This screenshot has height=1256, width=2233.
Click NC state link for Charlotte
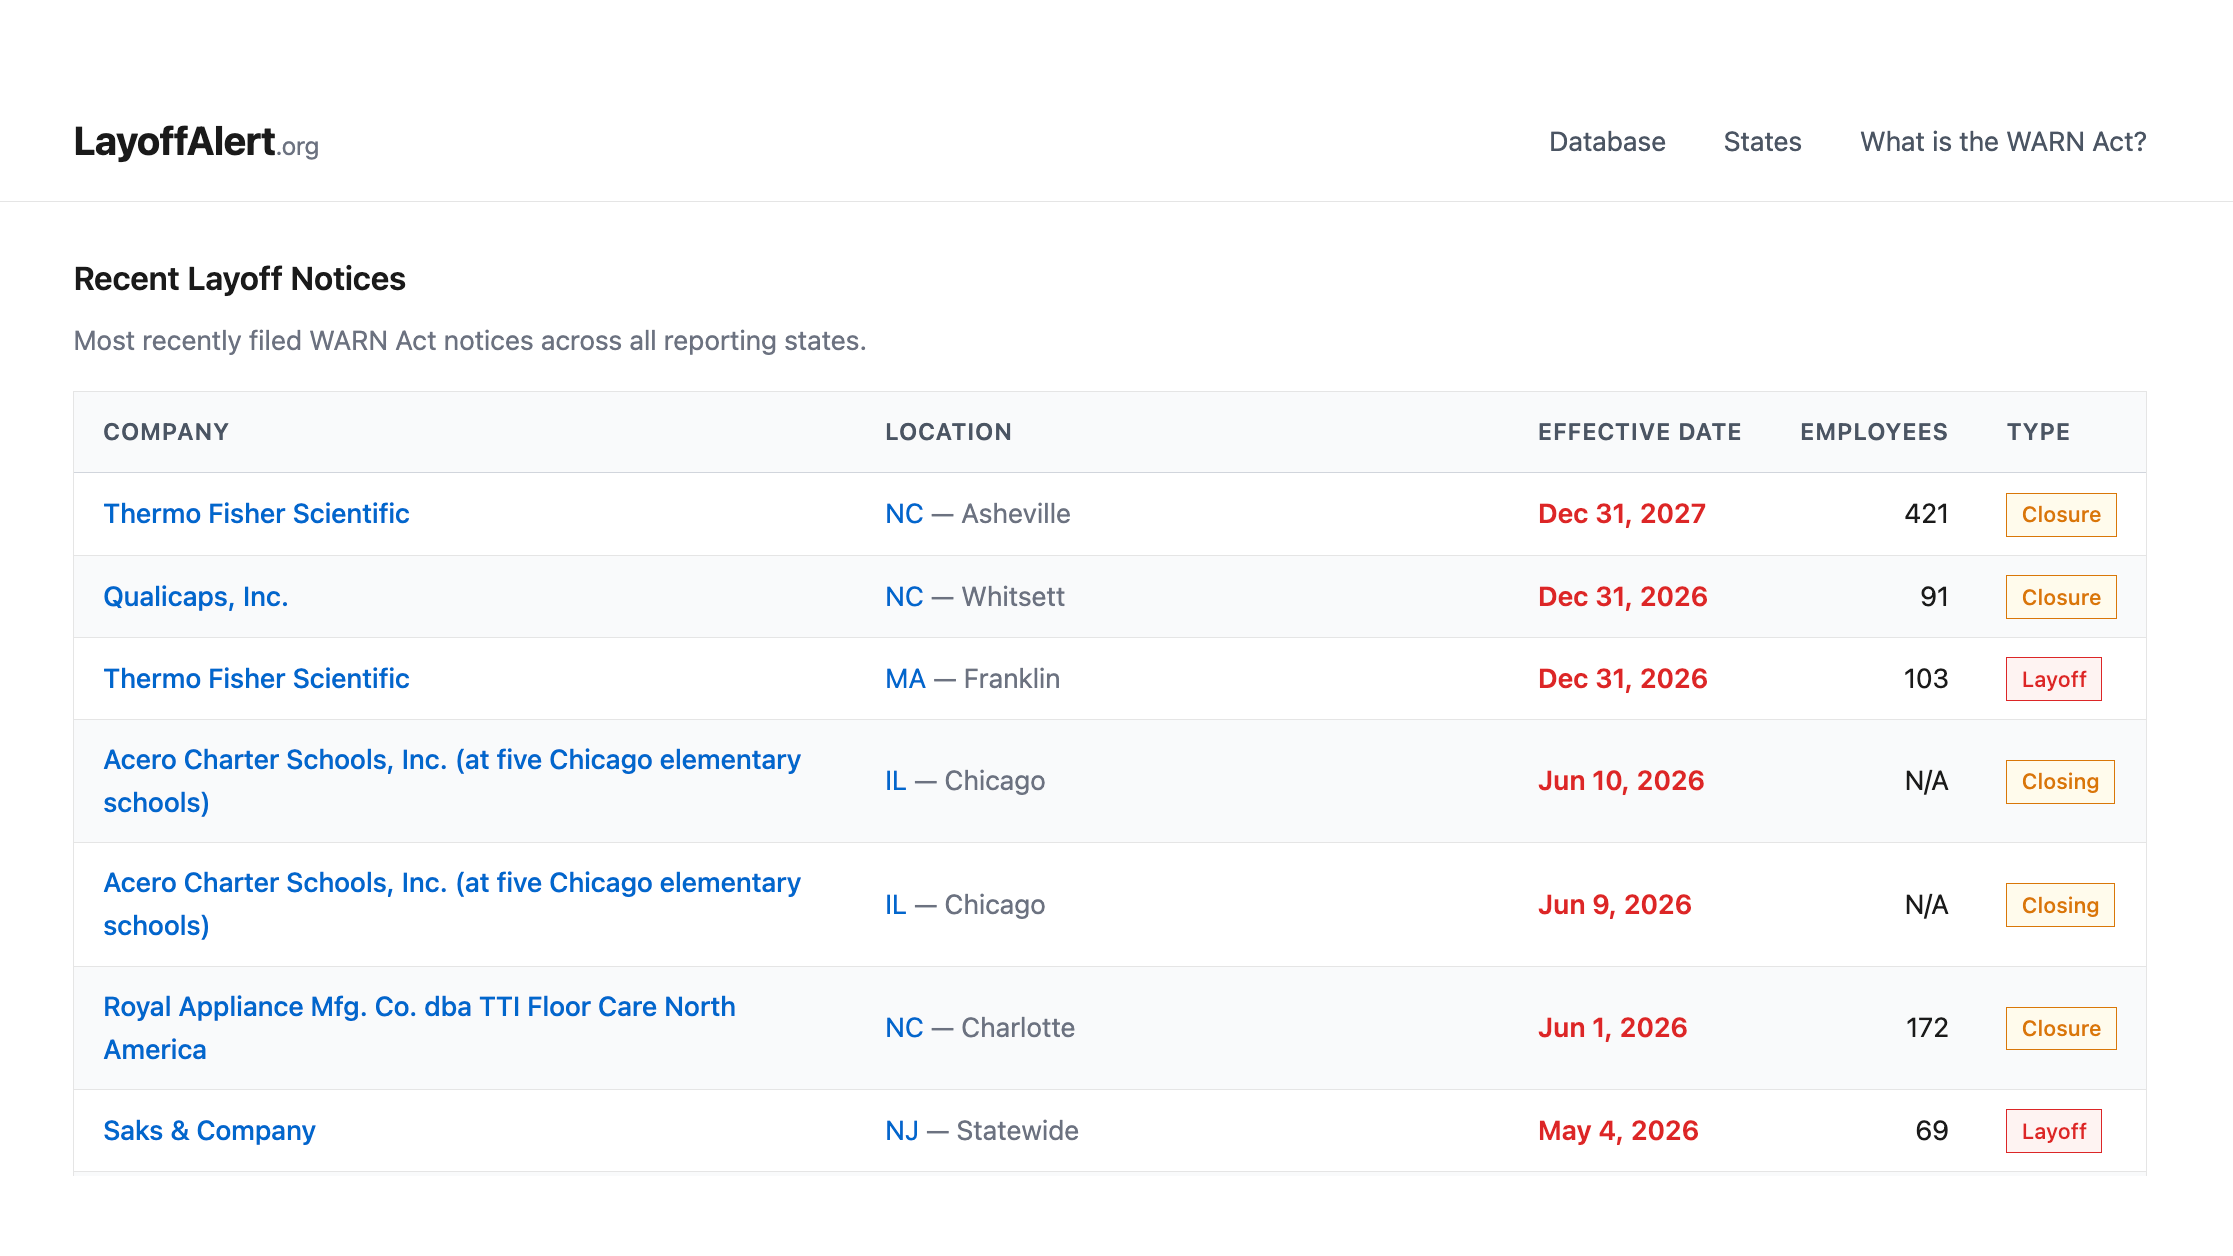point(903,1027)
